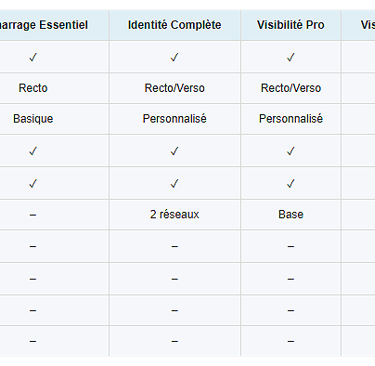Click the Base cell under Visibilité Pro
Viewport: 375px width, 366px height.
[x=291, y=214]
